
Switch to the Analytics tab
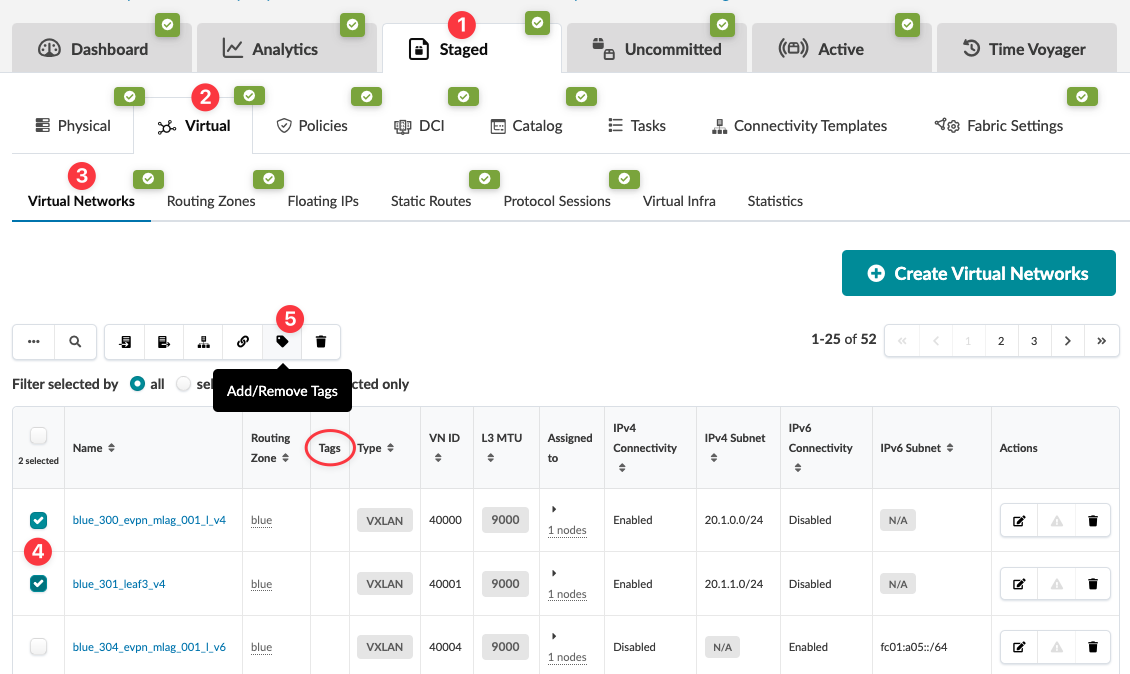click(286, 48)
